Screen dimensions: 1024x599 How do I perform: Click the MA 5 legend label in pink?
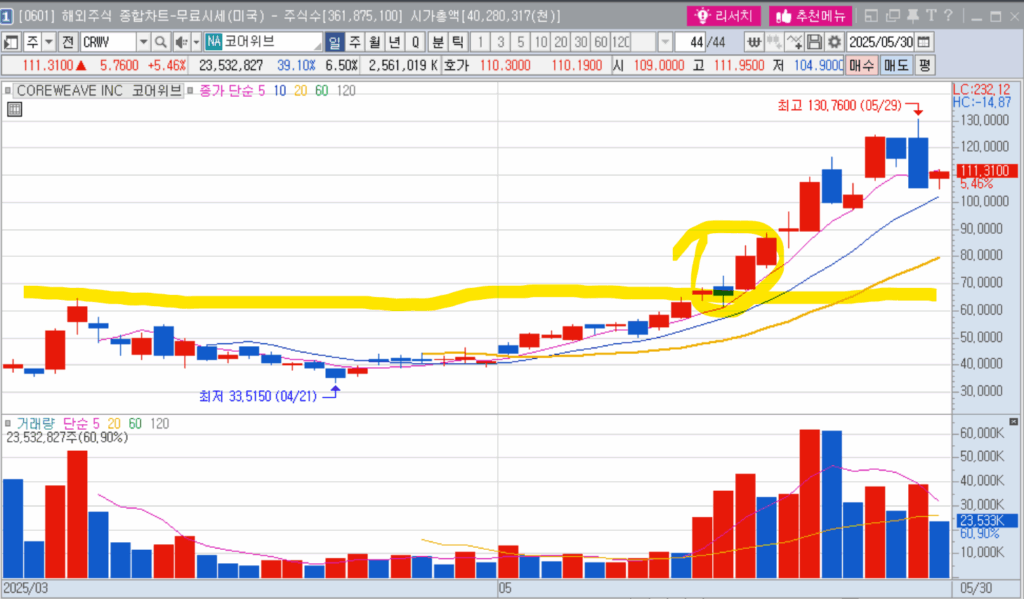click(x=261, y=91)
